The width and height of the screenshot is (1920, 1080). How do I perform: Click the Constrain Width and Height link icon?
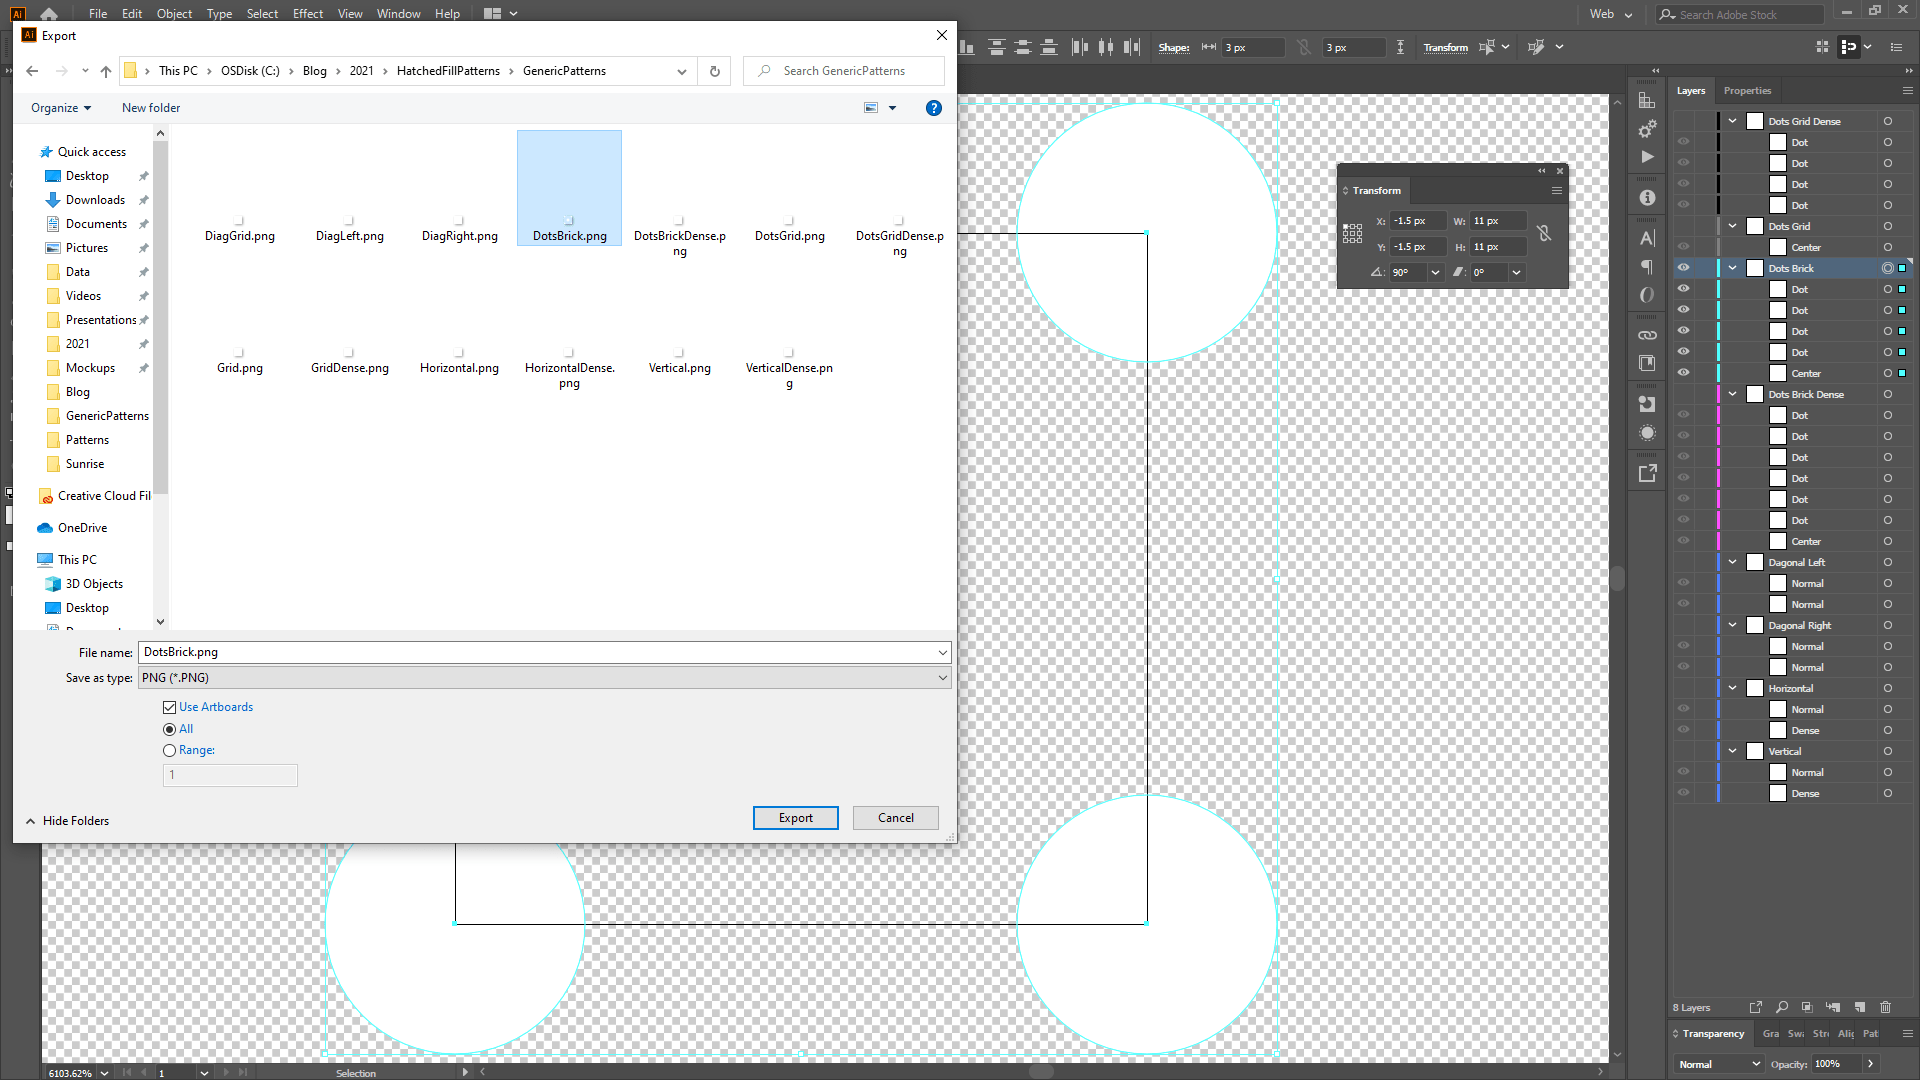(x=1544, y=233)
